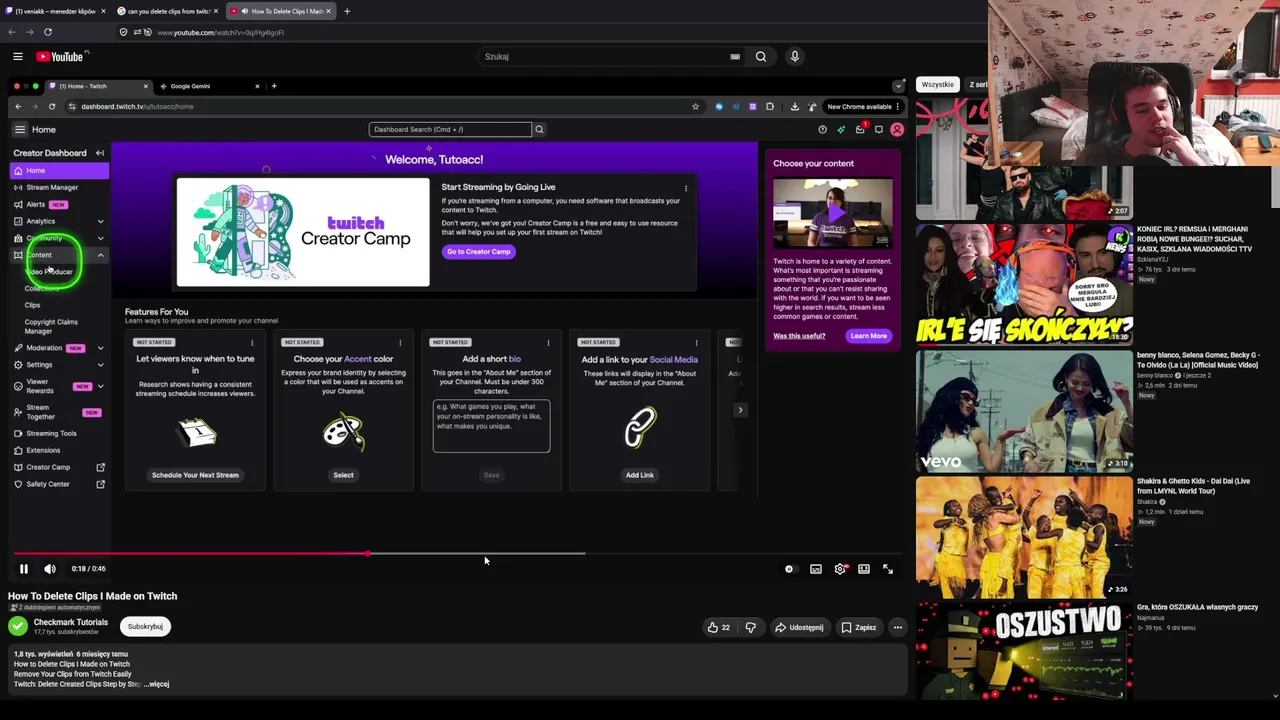Click the Dashboard Search input field
The height and width of the screenshot is (720, 1280).
pos(450,129)
